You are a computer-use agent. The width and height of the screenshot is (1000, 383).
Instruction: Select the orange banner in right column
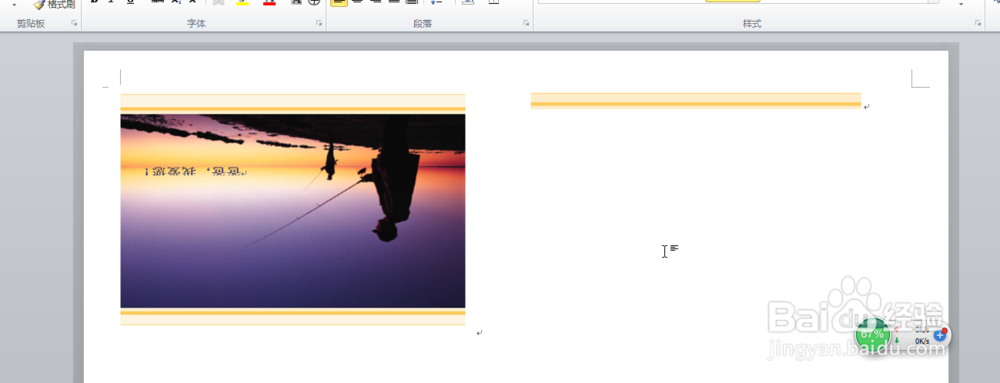click(696, 101)
